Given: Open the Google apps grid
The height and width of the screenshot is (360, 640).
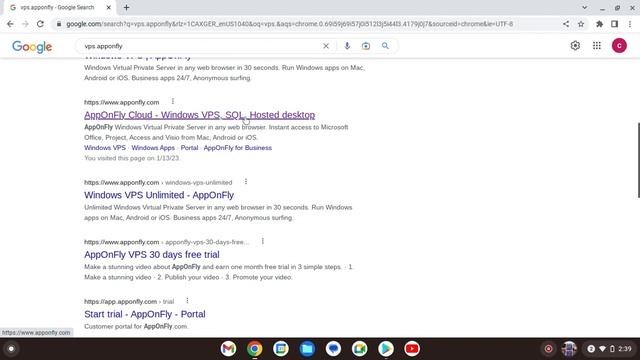Looking at the screenshot, I should [x=597, y=46].
